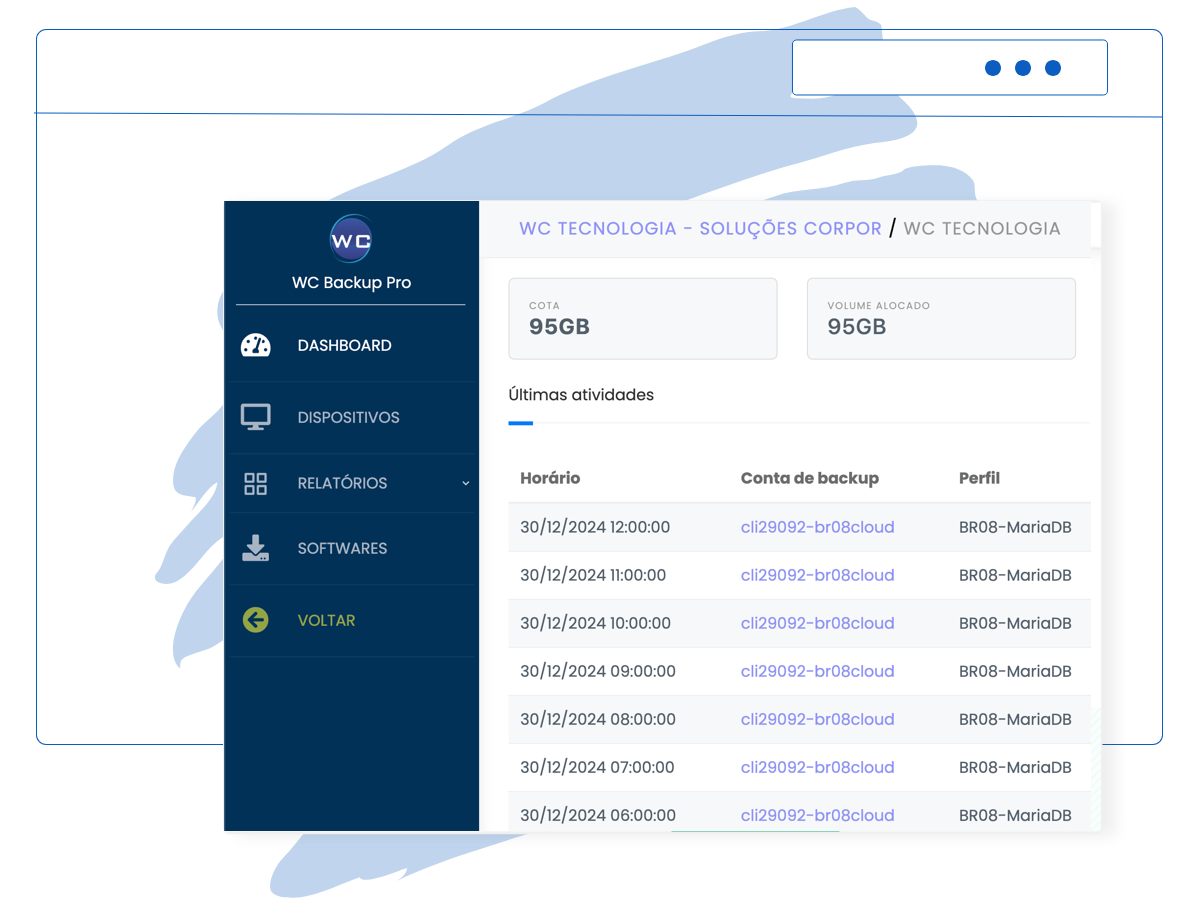Image resolution: width=1192 pixels, height=904 pixels.
Task: Click the Volume Alocado 95GB card
Action: 940,318
